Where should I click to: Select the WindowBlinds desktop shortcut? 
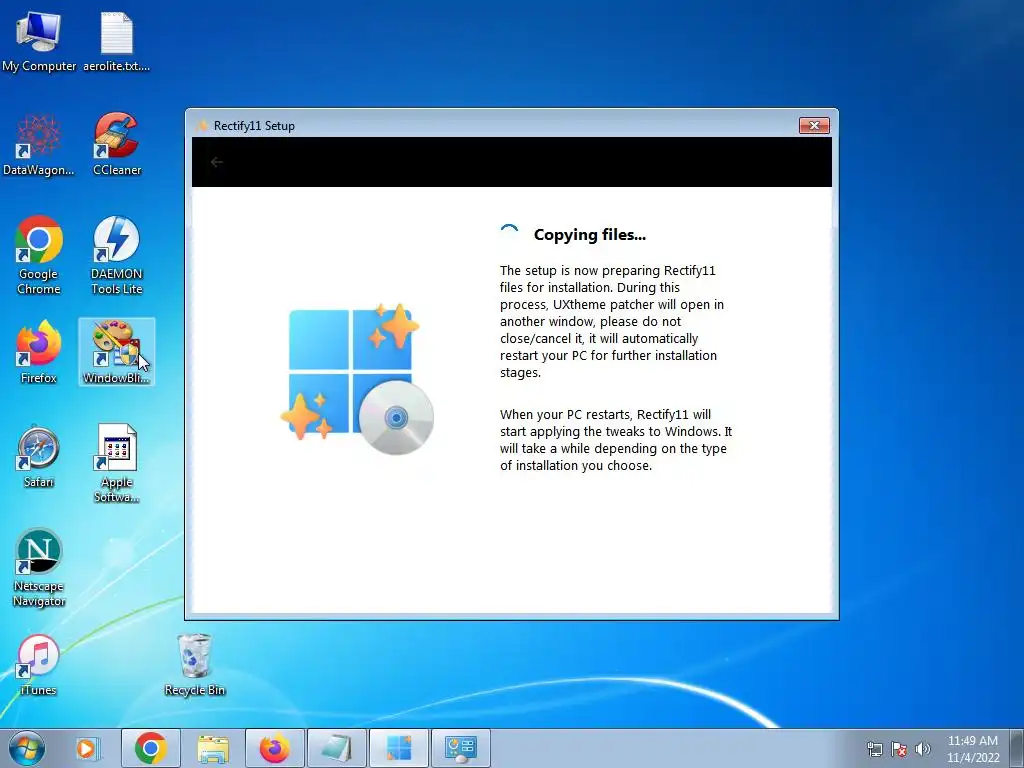tap(117, 353)
